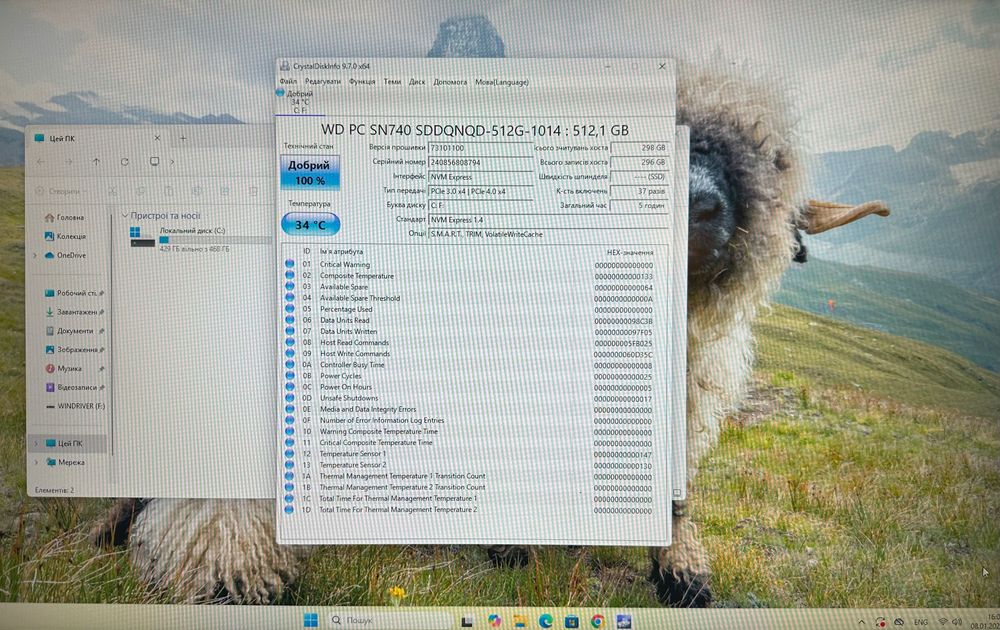Go up one level in File Explorer

(x=96, y=162)
